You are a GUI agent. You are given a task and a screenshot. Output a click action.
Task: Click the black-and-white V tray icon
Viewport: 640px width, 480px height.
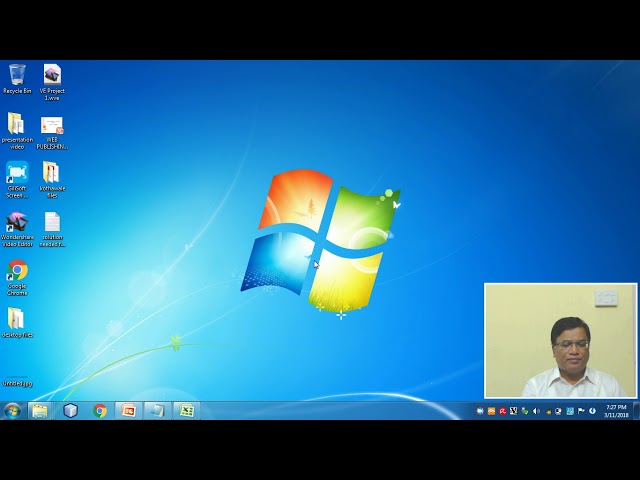[513, 411]
